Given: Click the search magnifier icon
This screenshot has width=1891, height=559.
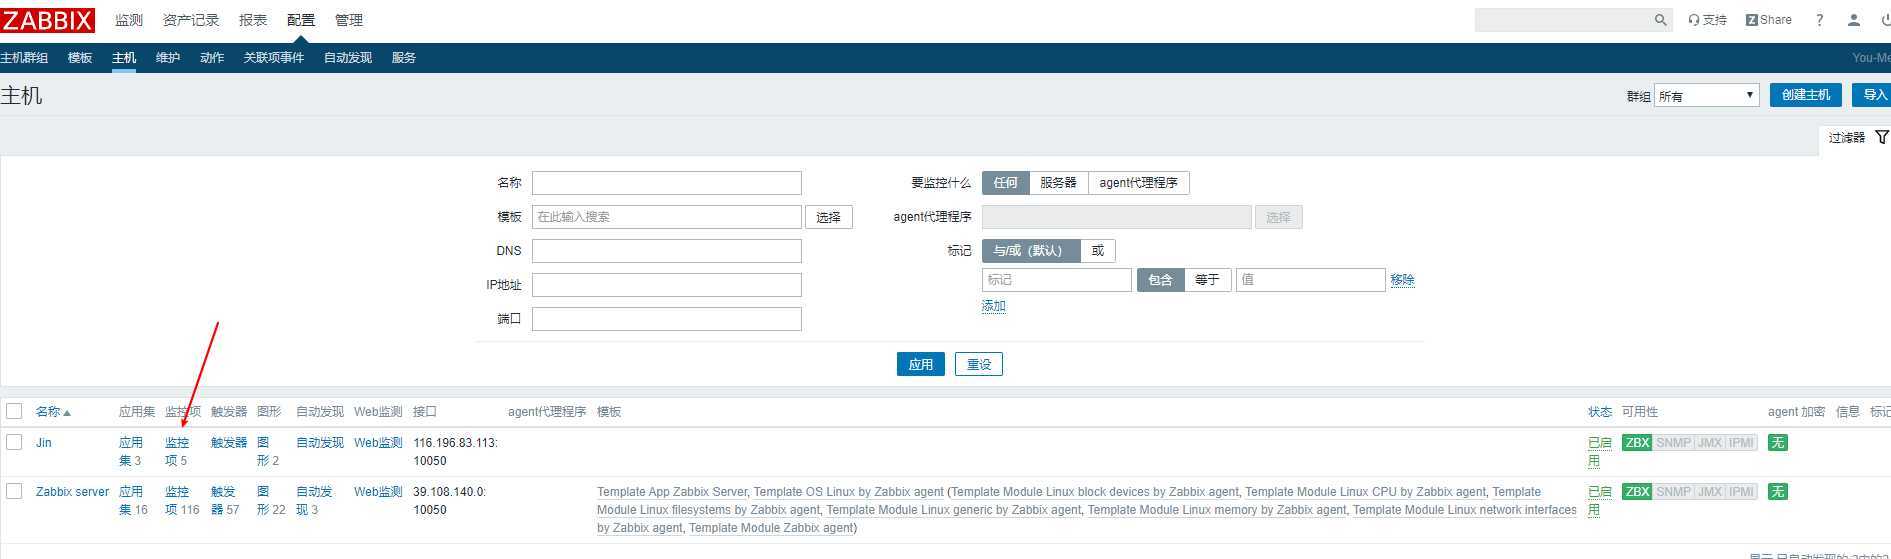Looking at the screenshot, I should 1660,20.
